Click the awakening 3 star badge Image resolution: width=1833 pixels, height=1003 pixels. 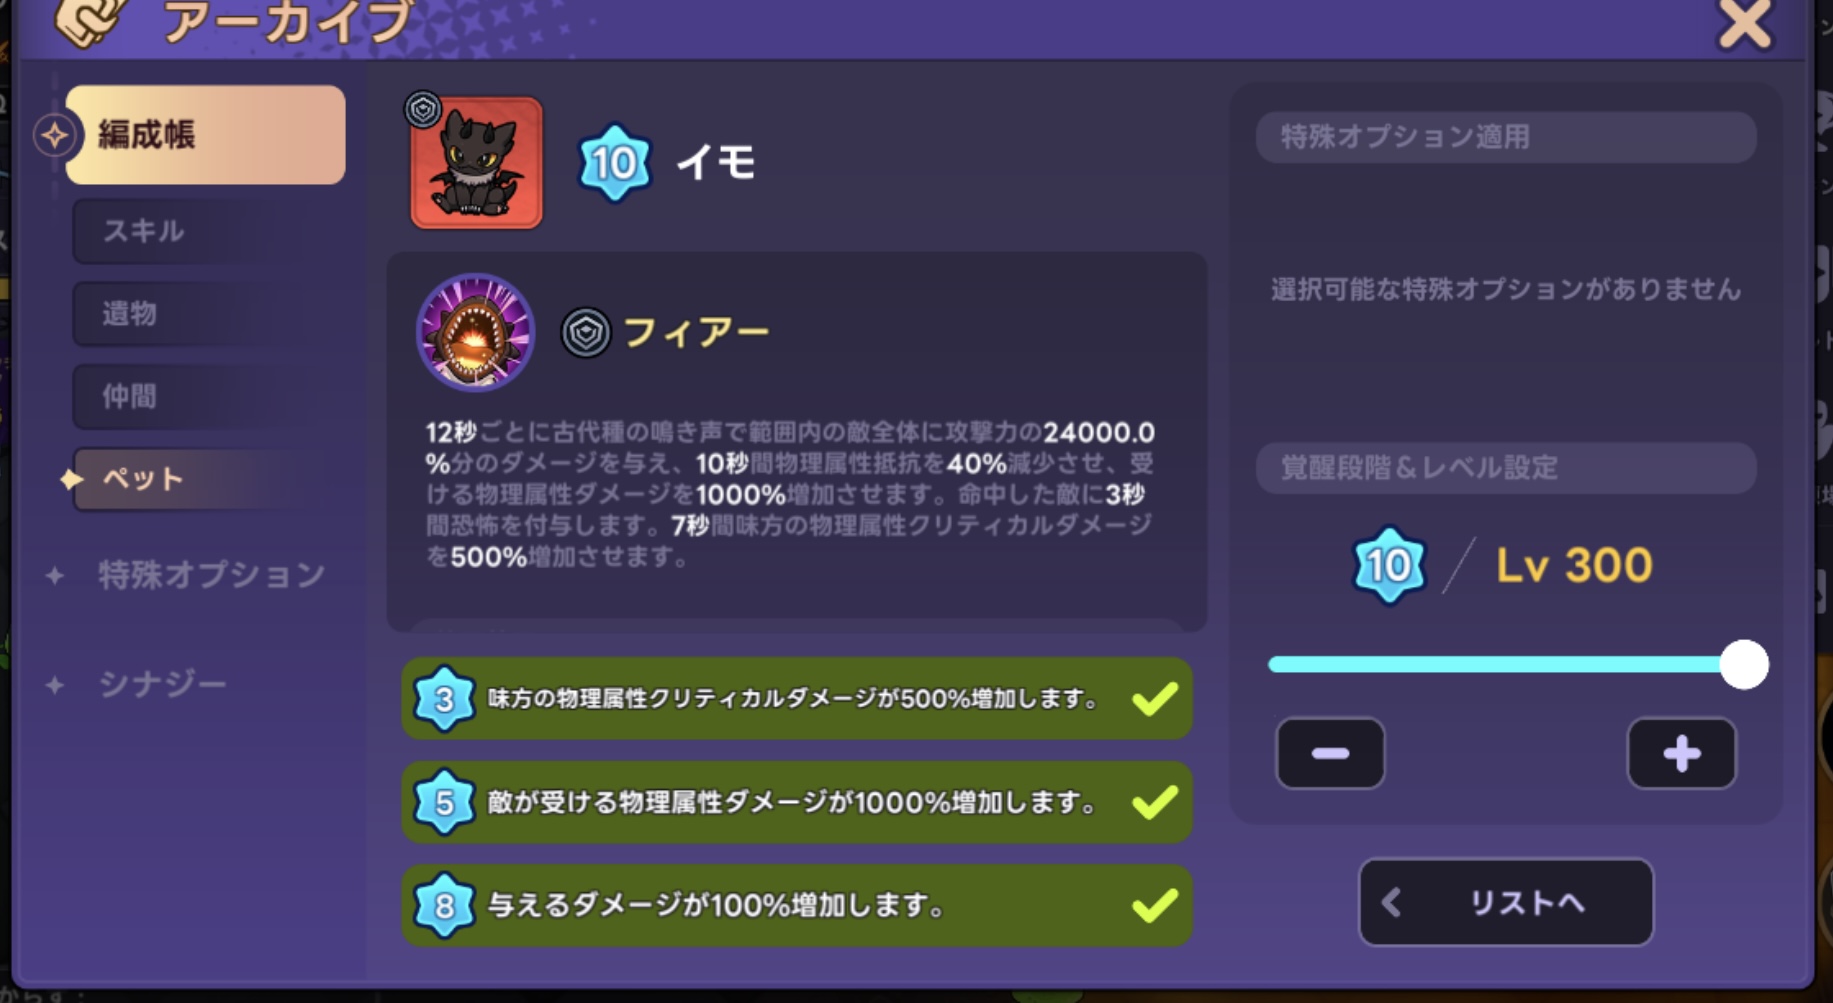[444, 699]
